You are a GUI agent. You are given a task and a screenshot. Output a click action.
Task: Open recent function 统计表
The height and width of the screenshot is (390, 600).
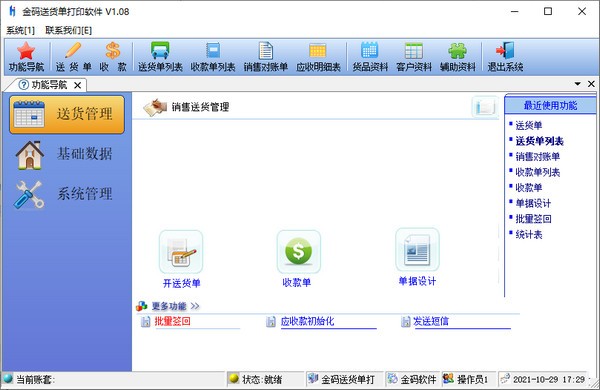click(528, 235)
